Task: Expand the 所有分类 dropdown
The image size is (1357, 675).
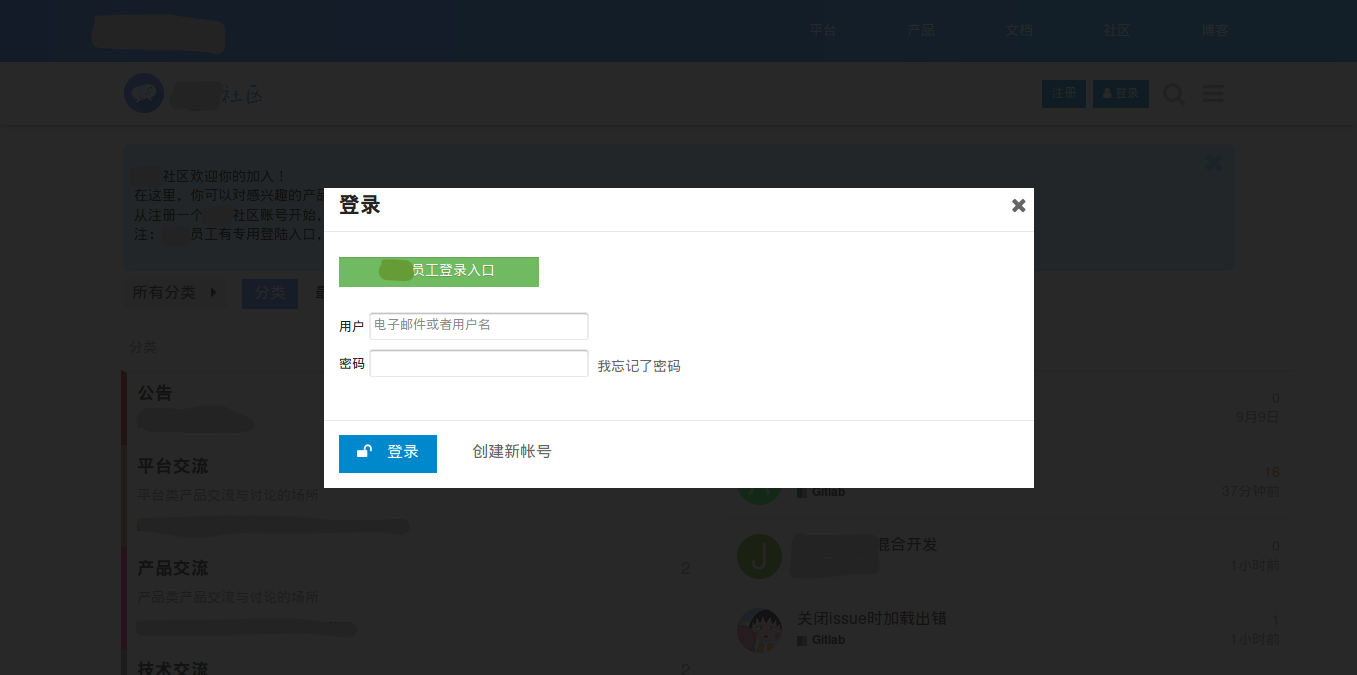Action: 174,293
